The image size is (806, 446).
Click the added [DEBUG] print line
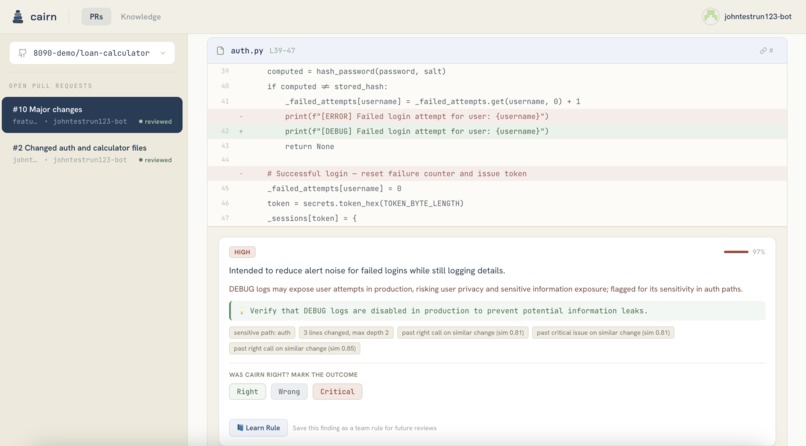pos(497,131)
